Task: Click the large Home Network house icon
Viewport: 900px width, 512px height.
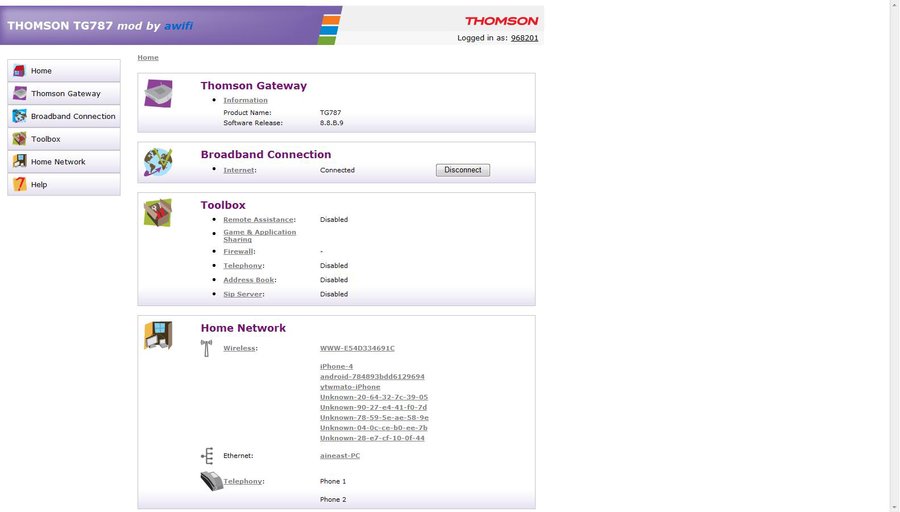Action: [x=158, y=335]
